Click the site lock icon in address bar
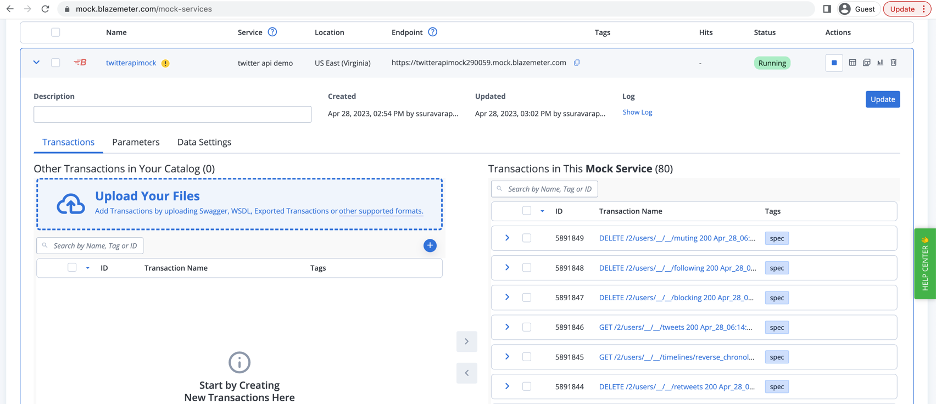The width and height of the screenshot is (936, 404). pyautogui.click(x=67, y=10)
